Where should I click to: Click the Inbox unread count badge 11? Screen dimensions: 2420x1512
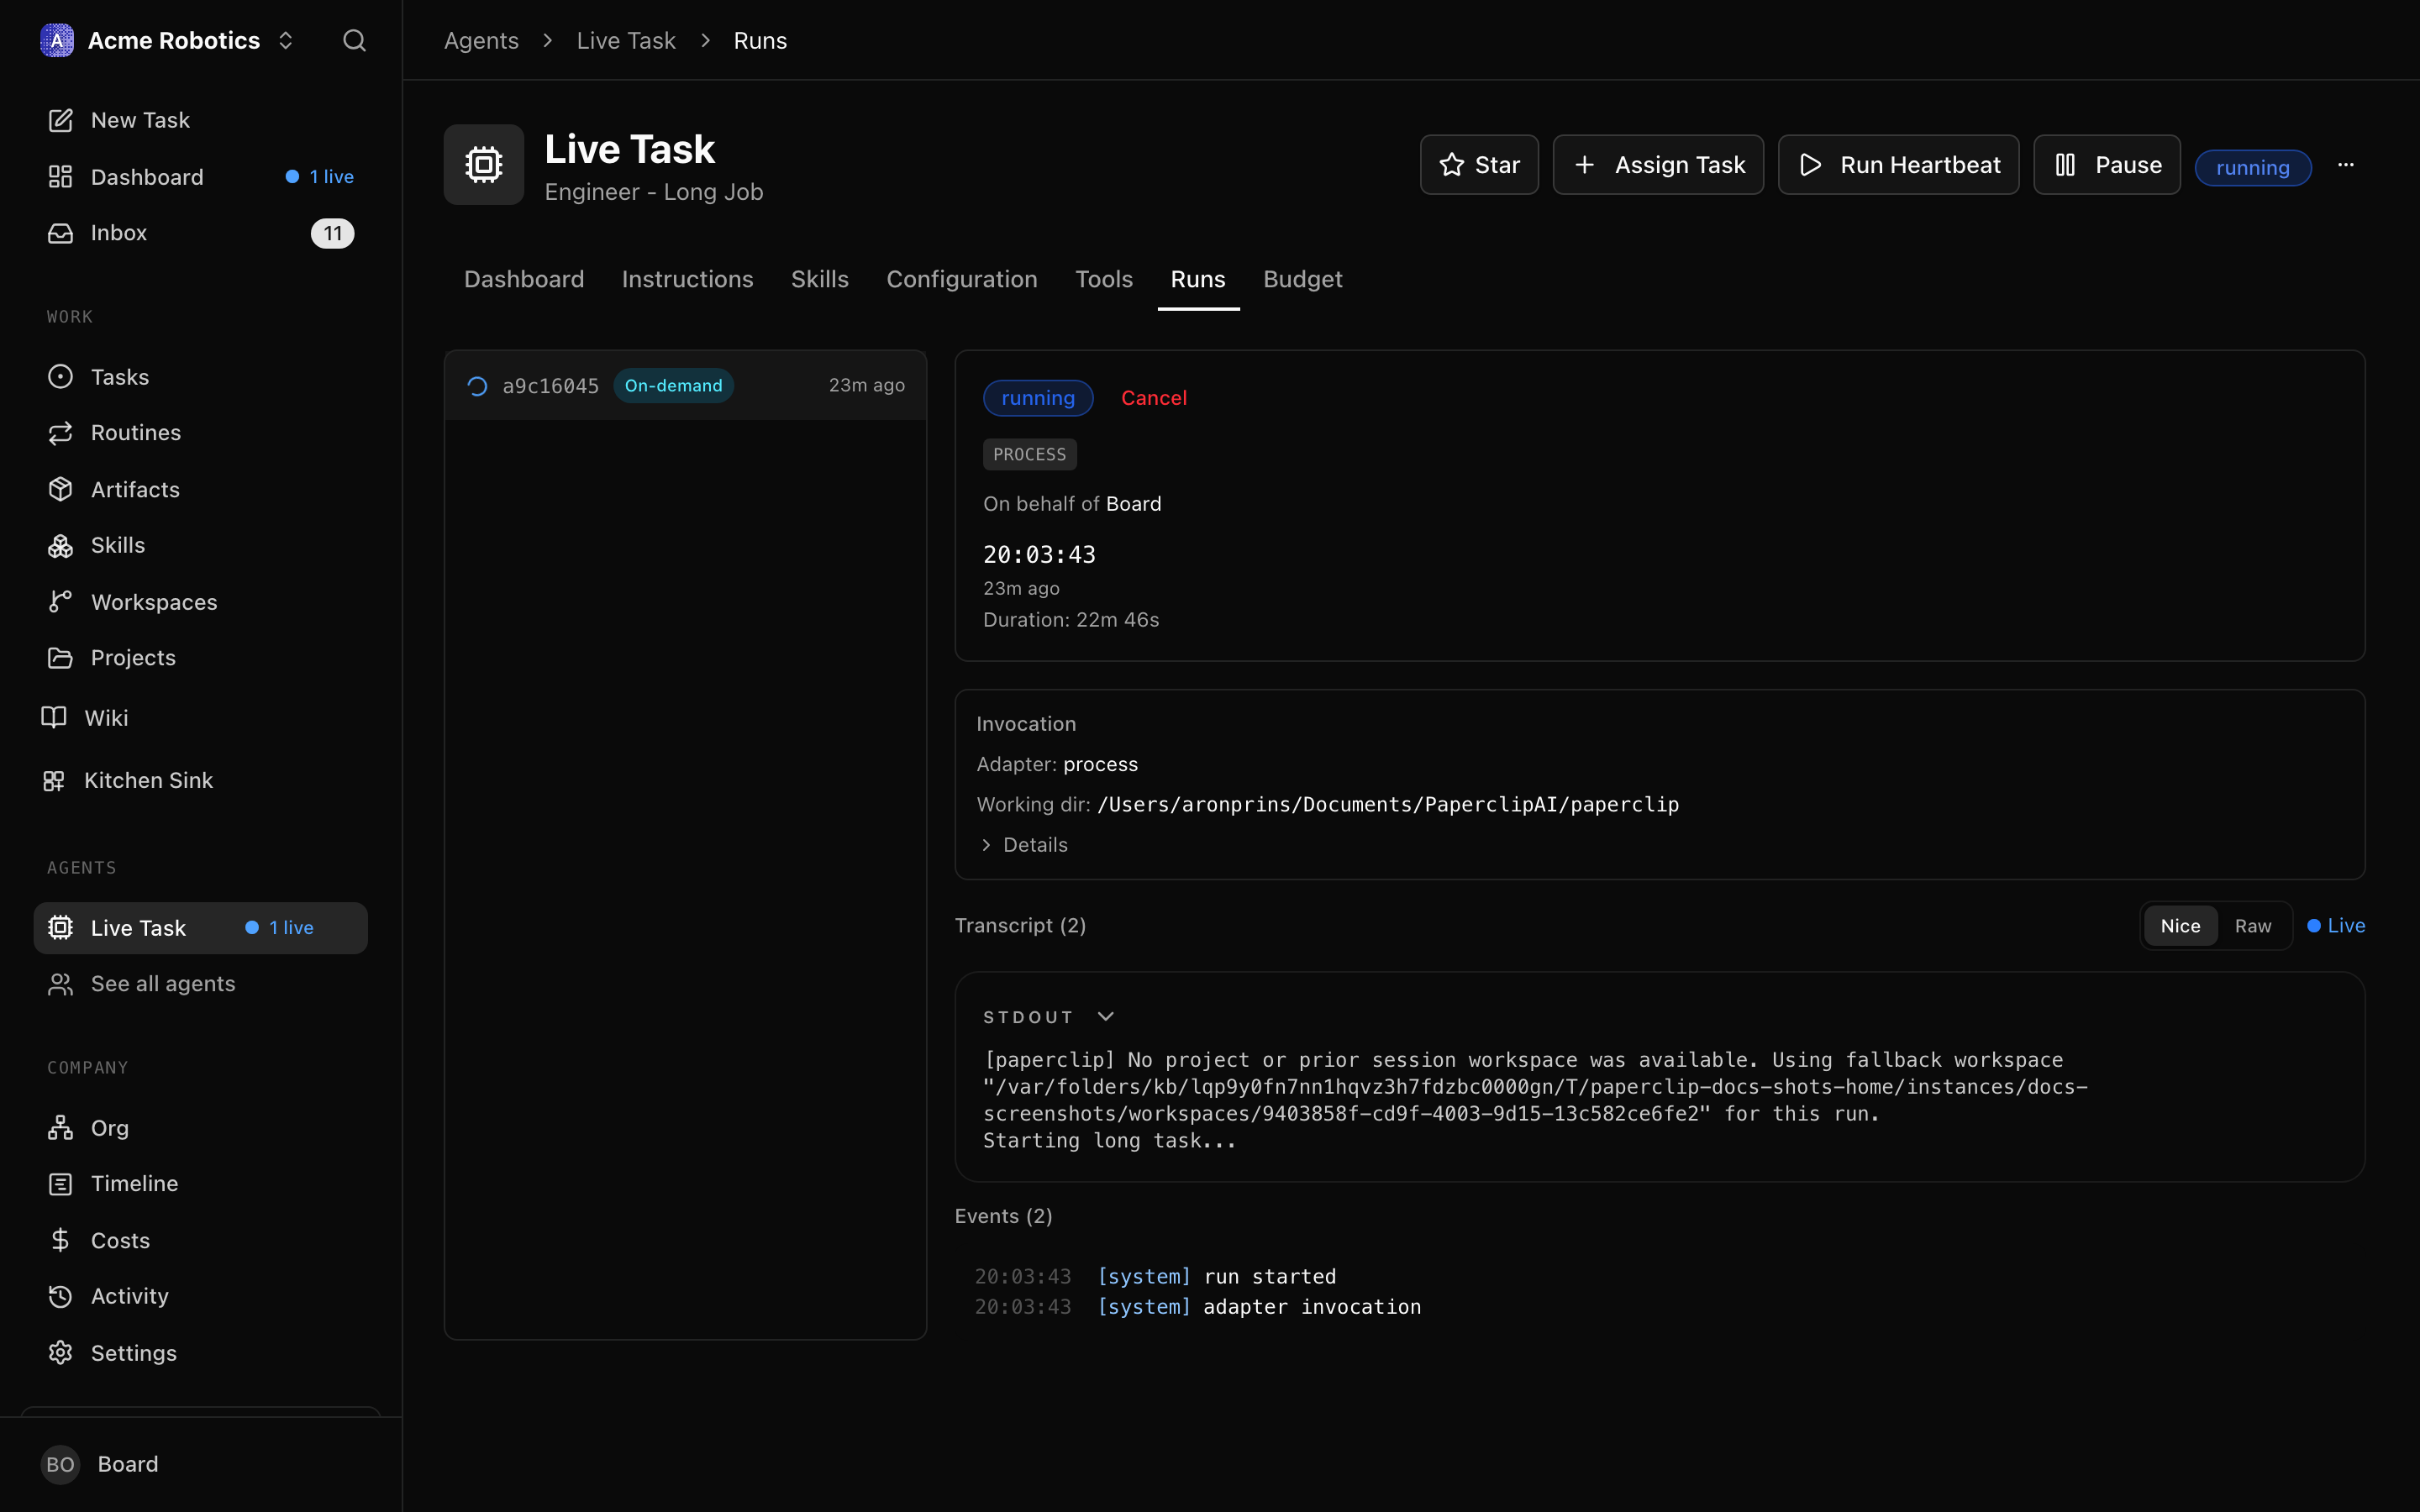(332, 233)
